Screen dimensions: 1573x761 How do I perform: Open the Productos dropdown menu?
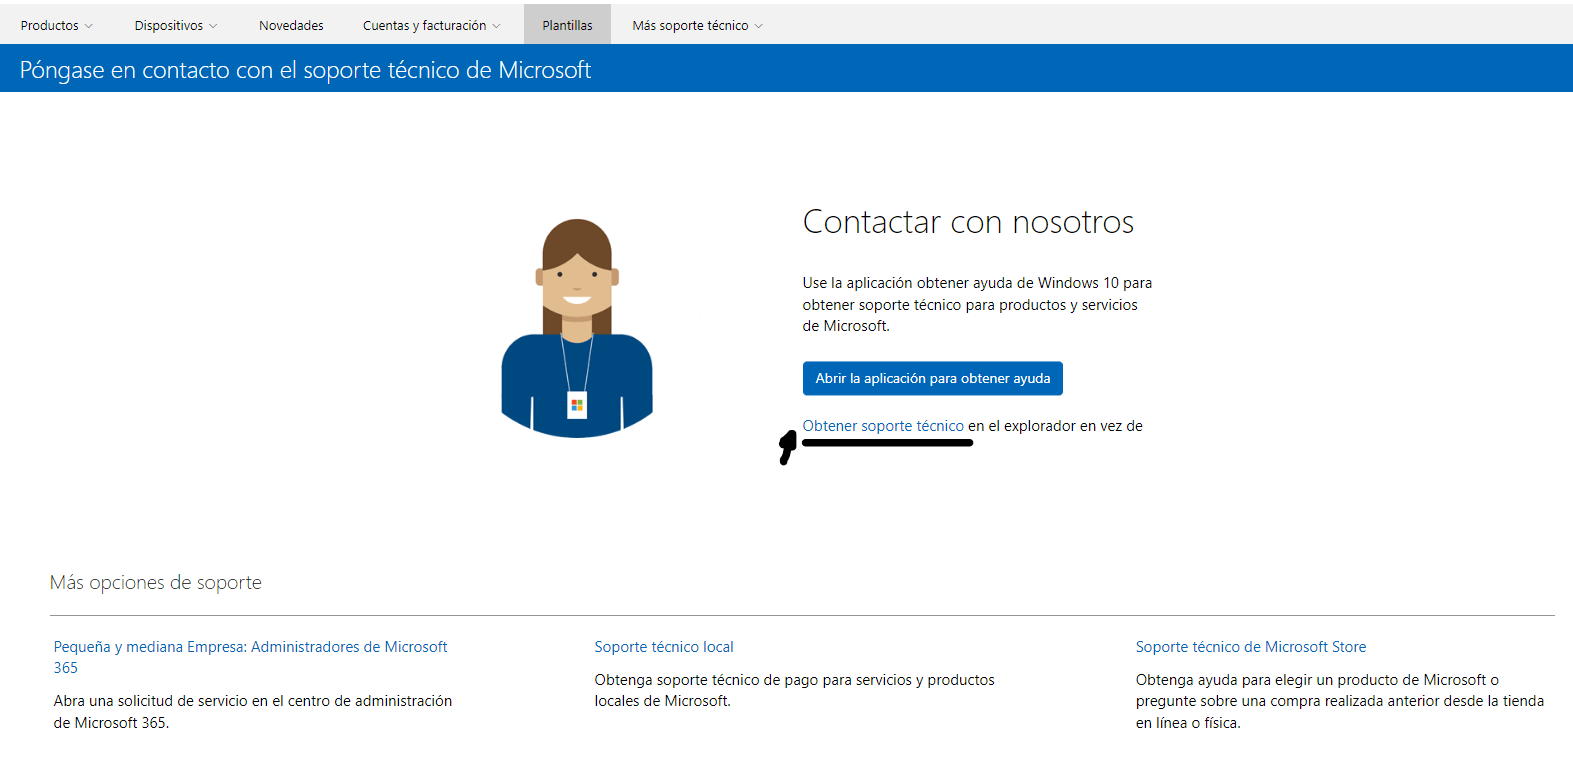click(x=56, y=26)
